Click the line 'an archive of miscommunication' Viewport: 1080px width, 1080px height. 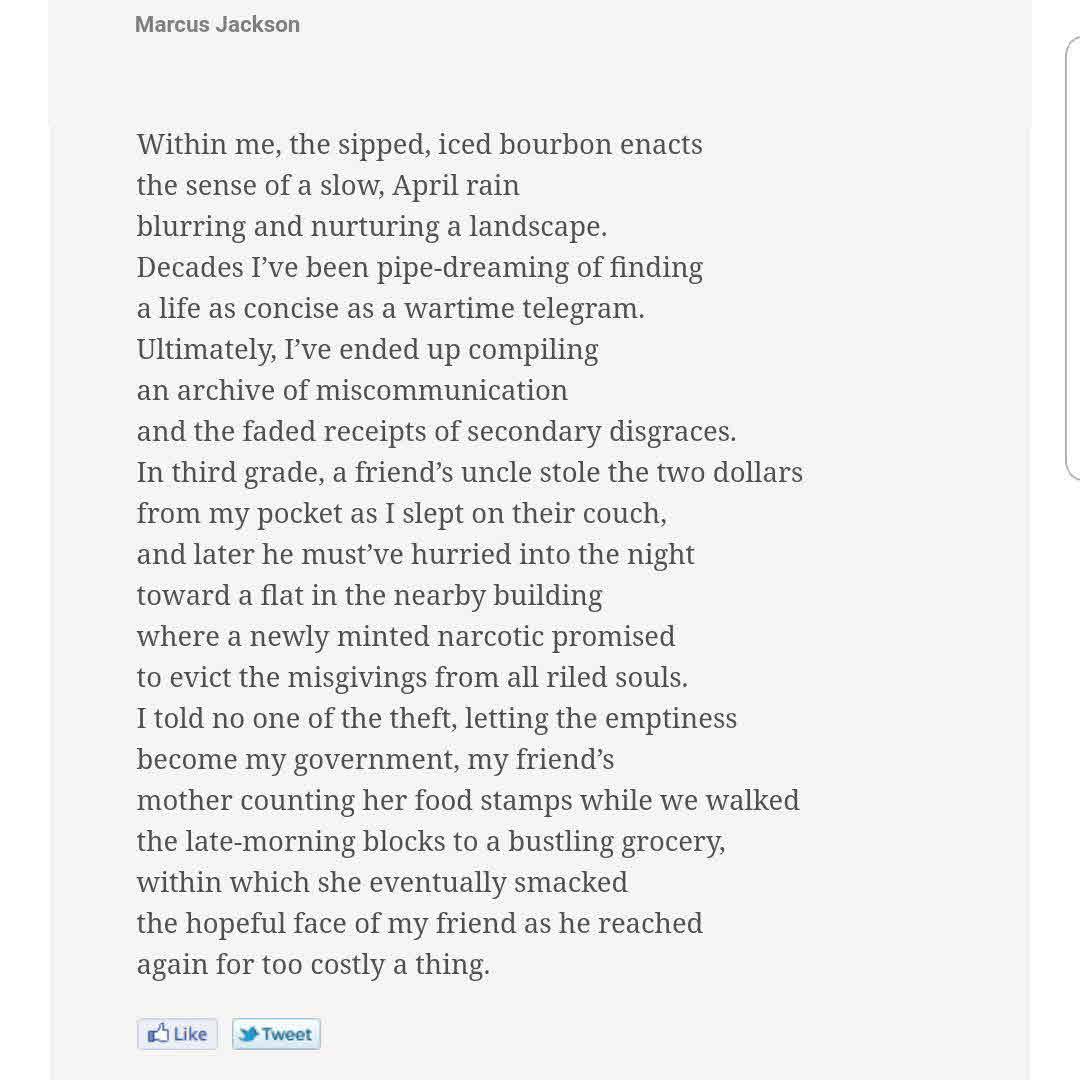pos(352,391)
